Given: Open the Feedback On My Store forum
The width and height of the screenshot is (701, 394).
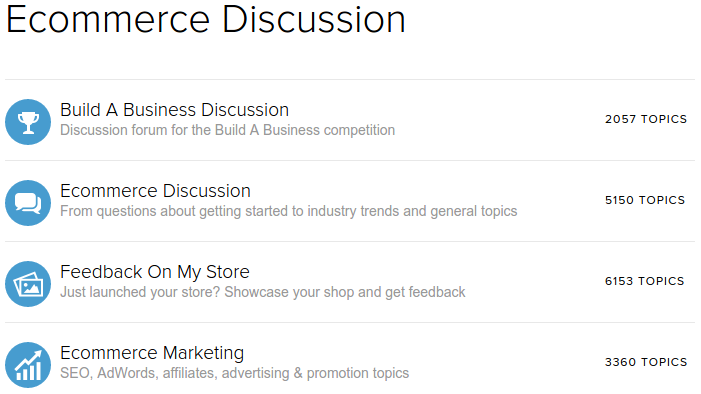Looking at the screenshot, I should (x=155, y=272).
